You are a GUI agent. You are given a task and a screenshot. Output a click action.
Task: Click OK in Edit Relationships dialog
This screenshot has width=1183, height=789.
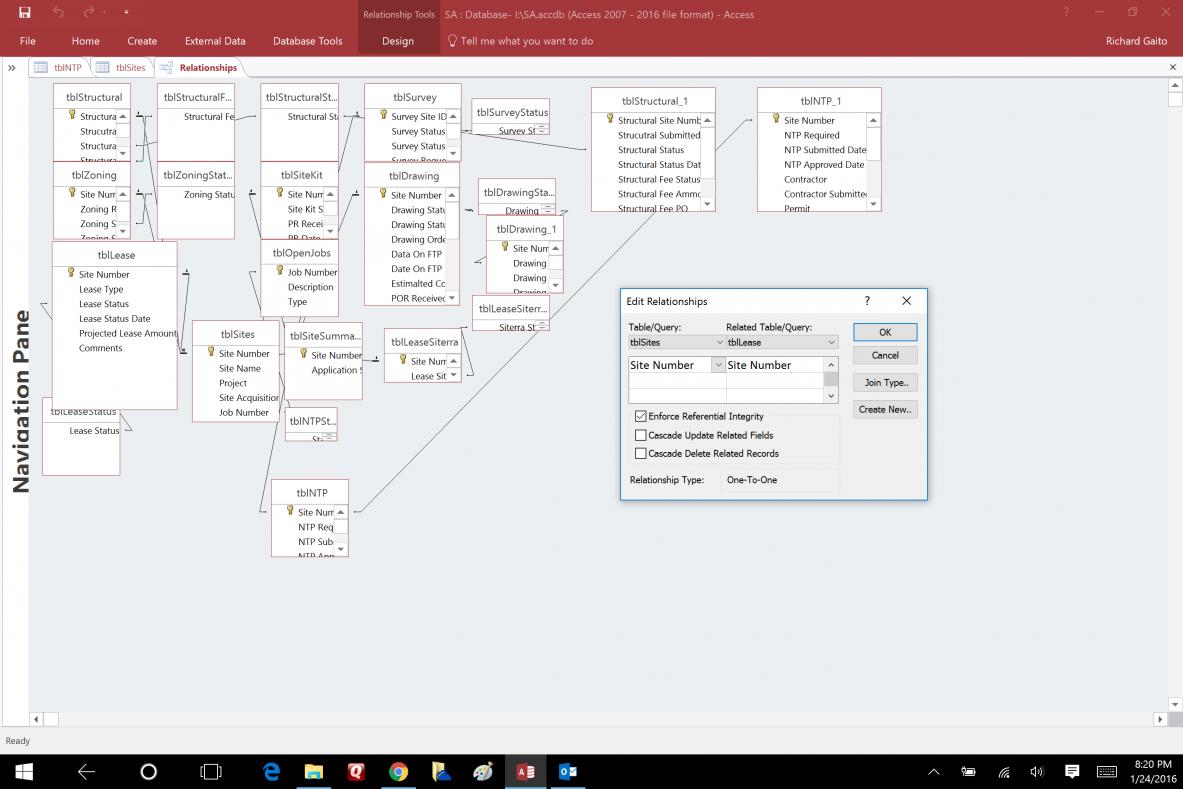click(x=885, y=332)
